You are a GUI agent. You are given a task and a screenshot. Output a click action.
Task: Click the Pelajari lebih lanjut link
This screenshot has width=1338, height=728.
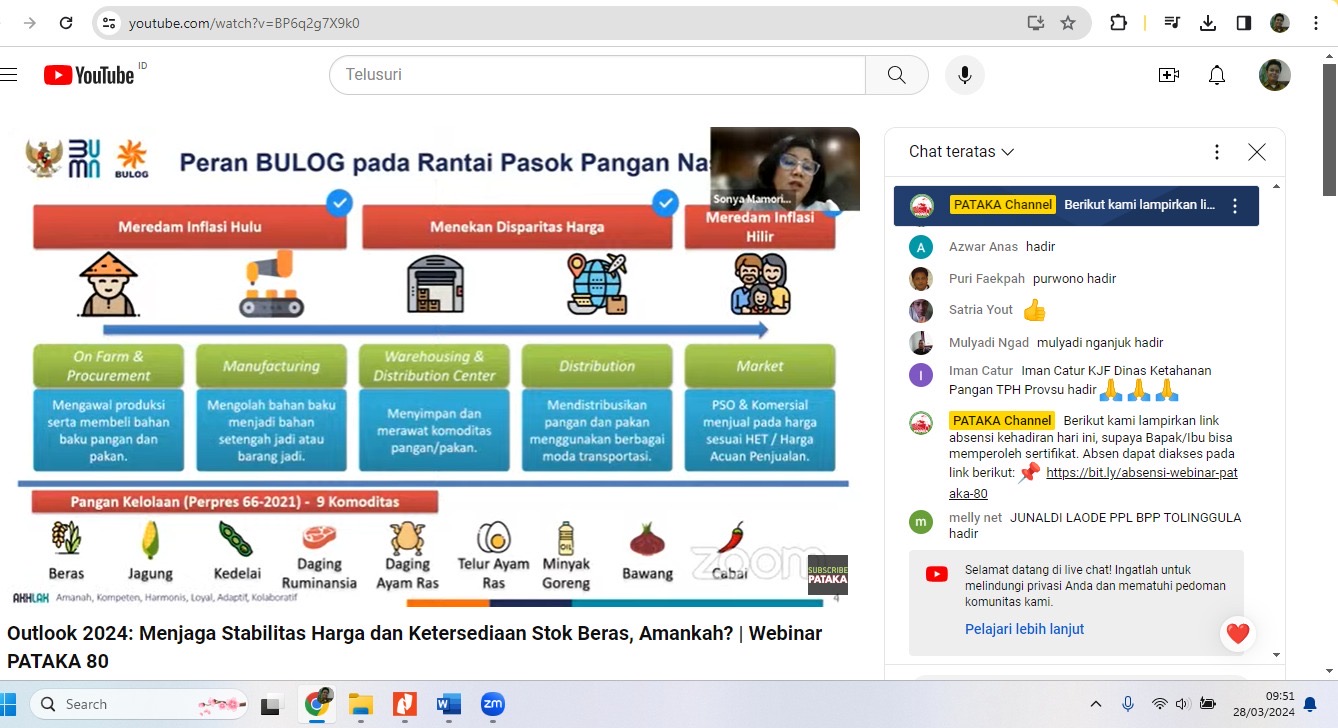1024,629
